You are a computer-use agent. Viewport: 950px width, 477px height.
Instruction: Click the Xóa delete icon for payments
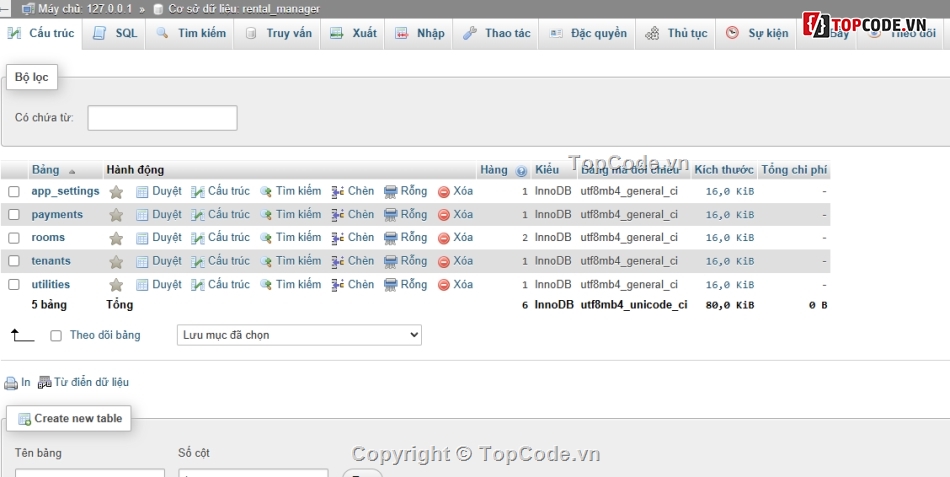pyautogui.click(x=444, y=215)
